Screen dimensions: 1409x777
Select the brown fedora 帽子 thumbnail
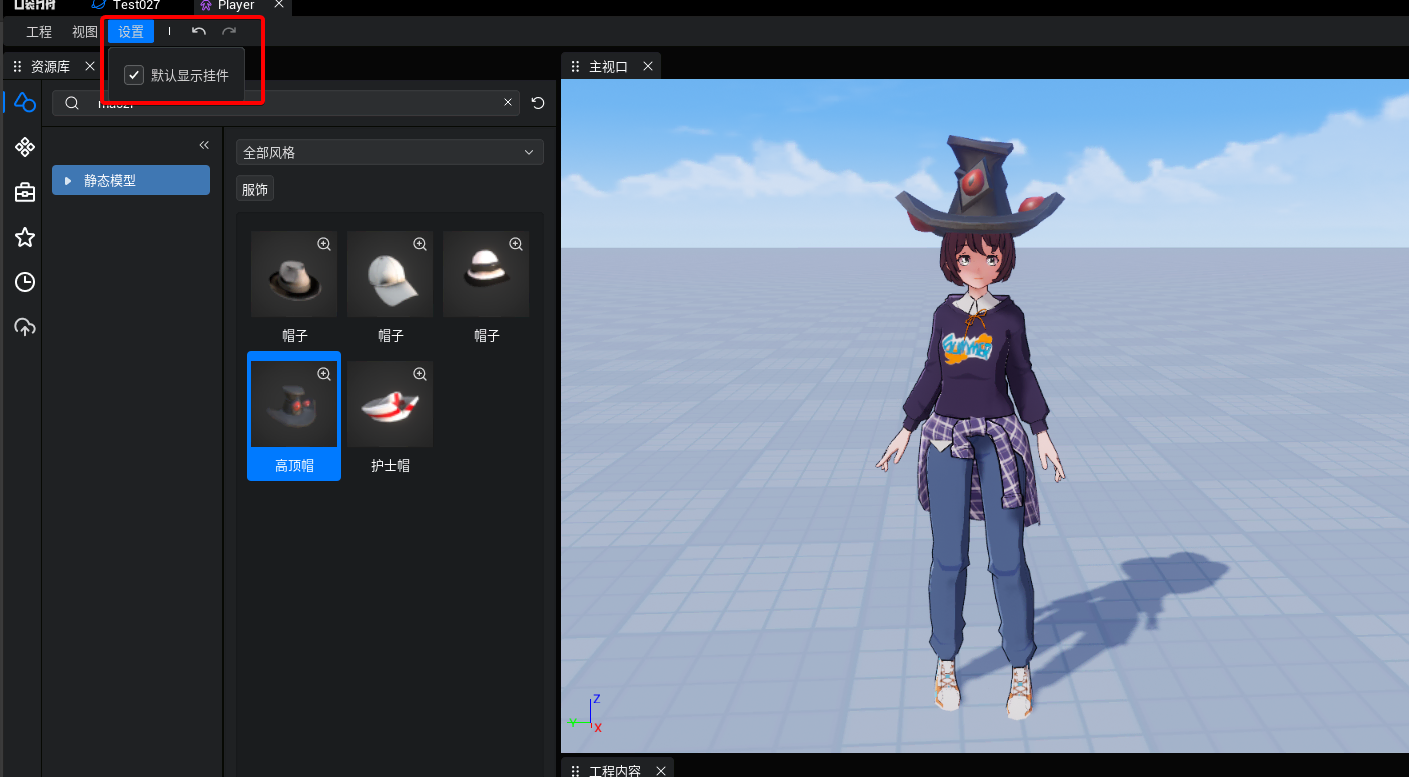pos(294,274)
